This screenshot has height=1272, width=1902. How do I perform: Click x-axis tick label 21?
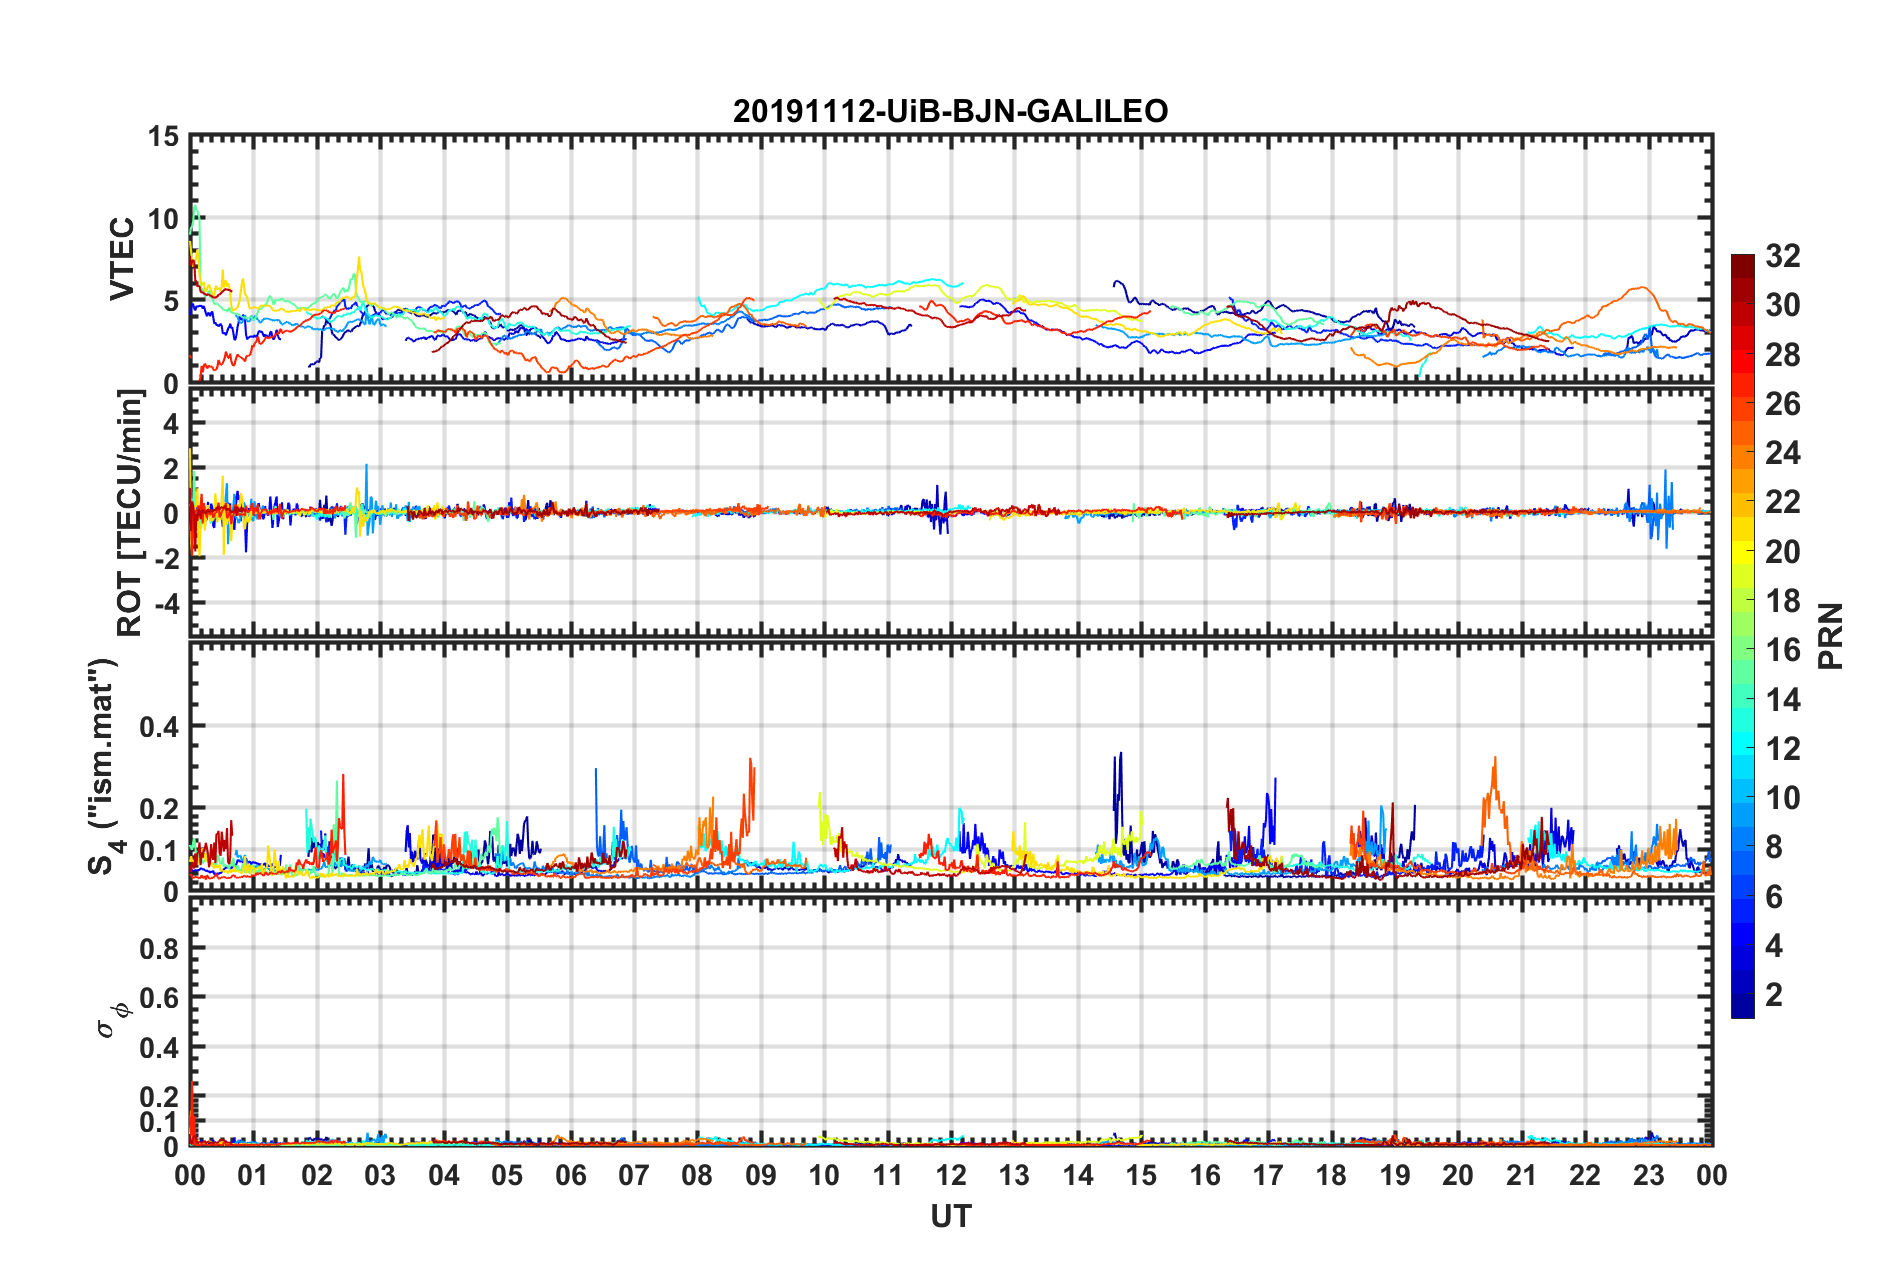coord(1521,1175)
